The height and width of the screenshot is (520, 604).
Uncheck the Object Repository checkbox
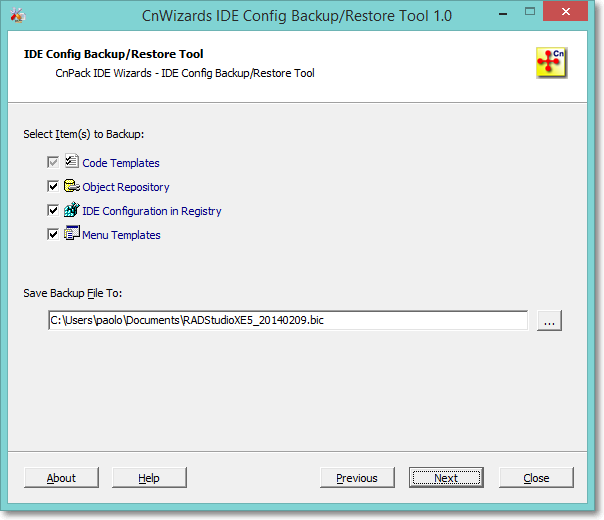point(53,186)
